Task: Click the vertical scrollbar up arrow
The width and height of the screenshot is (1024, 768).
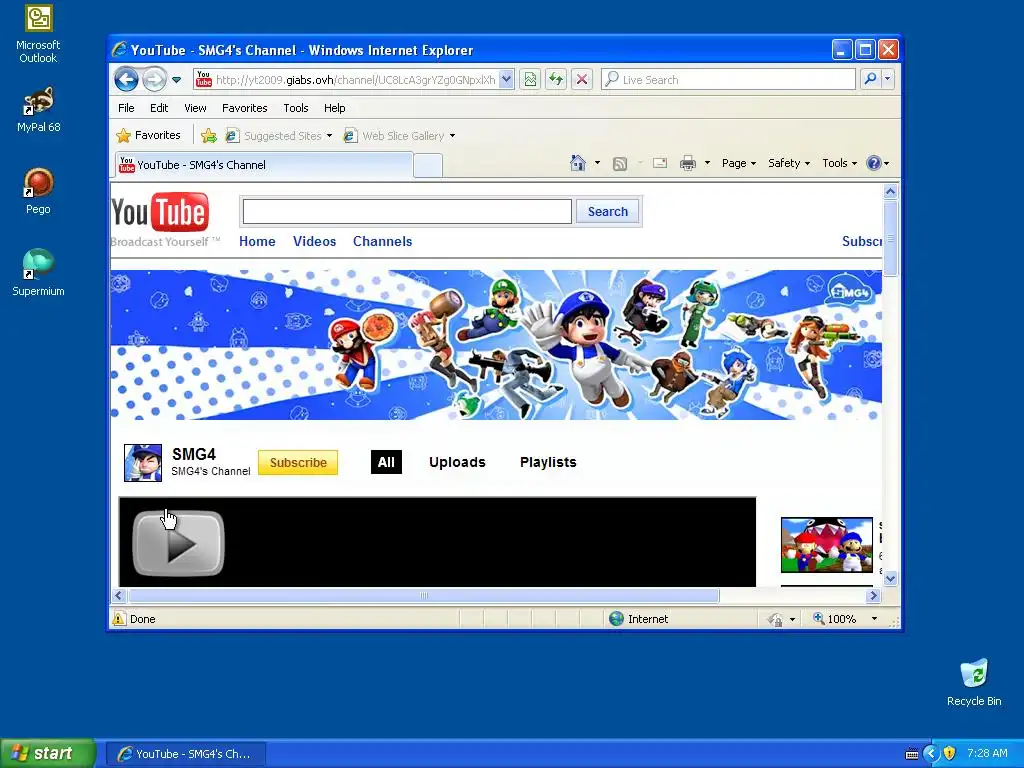Action: click(x=890, y=191)
